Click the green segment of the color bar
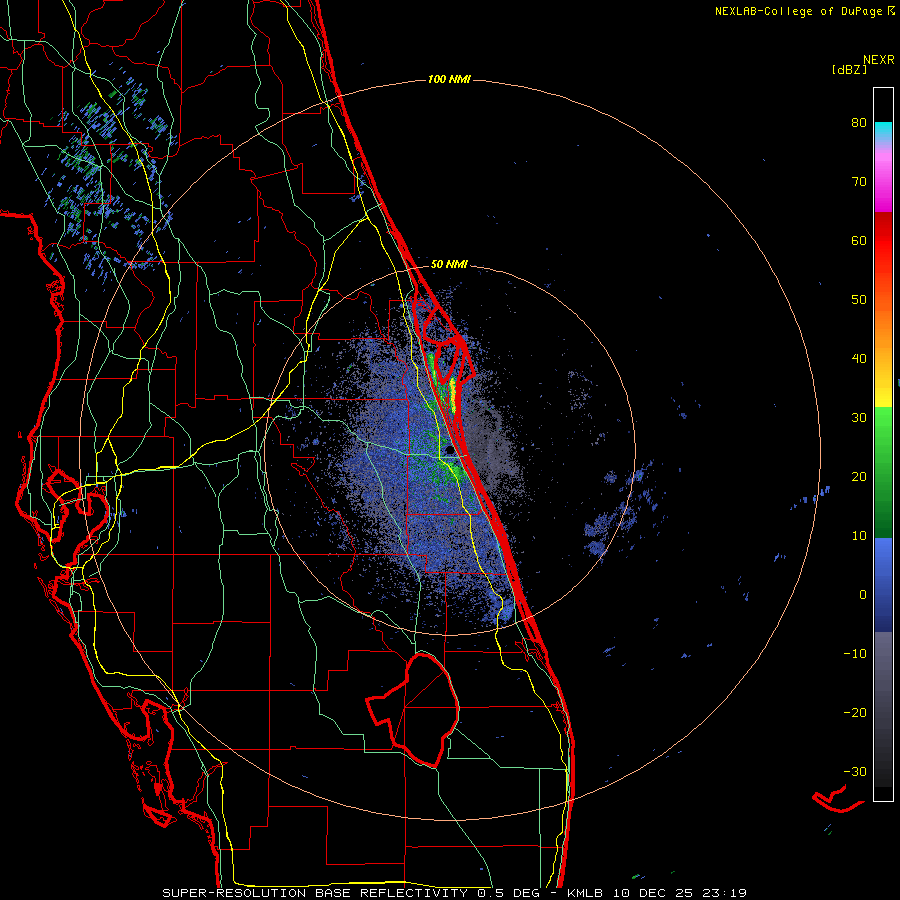The height and width of the screenshot is (900, 900). tap(883, 472)
